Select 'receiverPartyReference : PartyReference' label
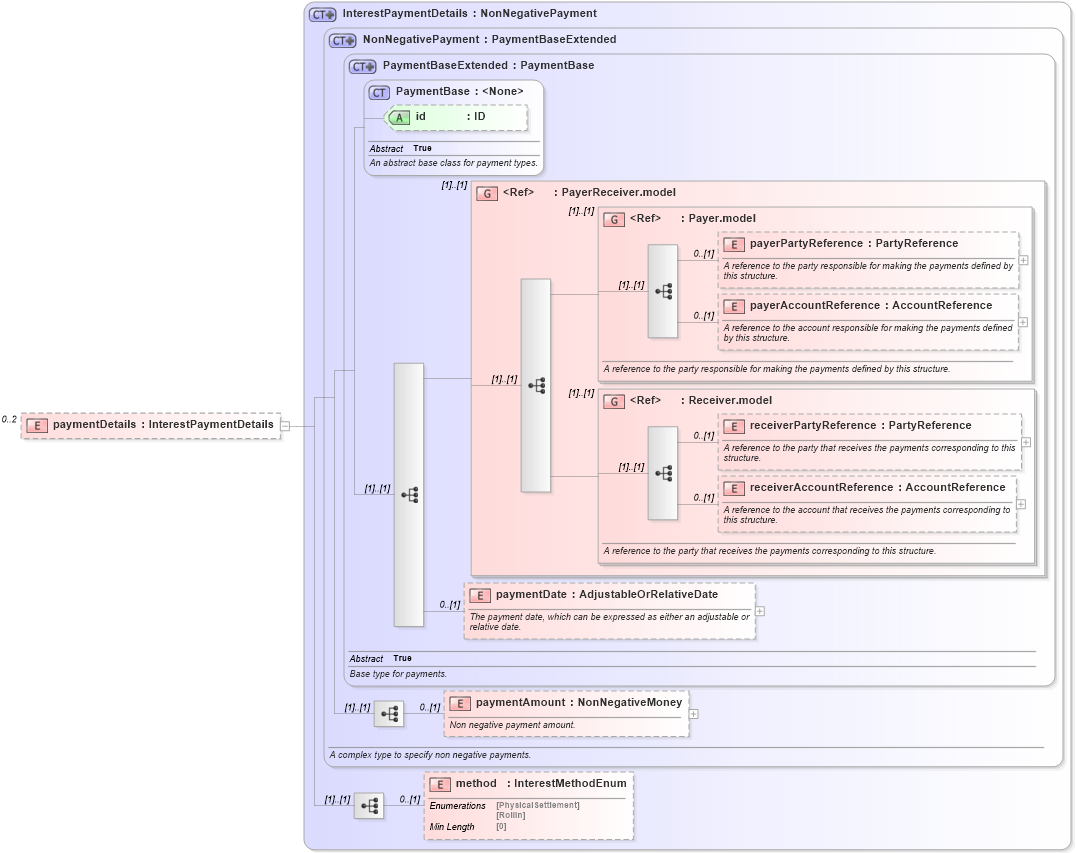The height and width of the screenshot is (853, 1076). [x=861, y=426]
